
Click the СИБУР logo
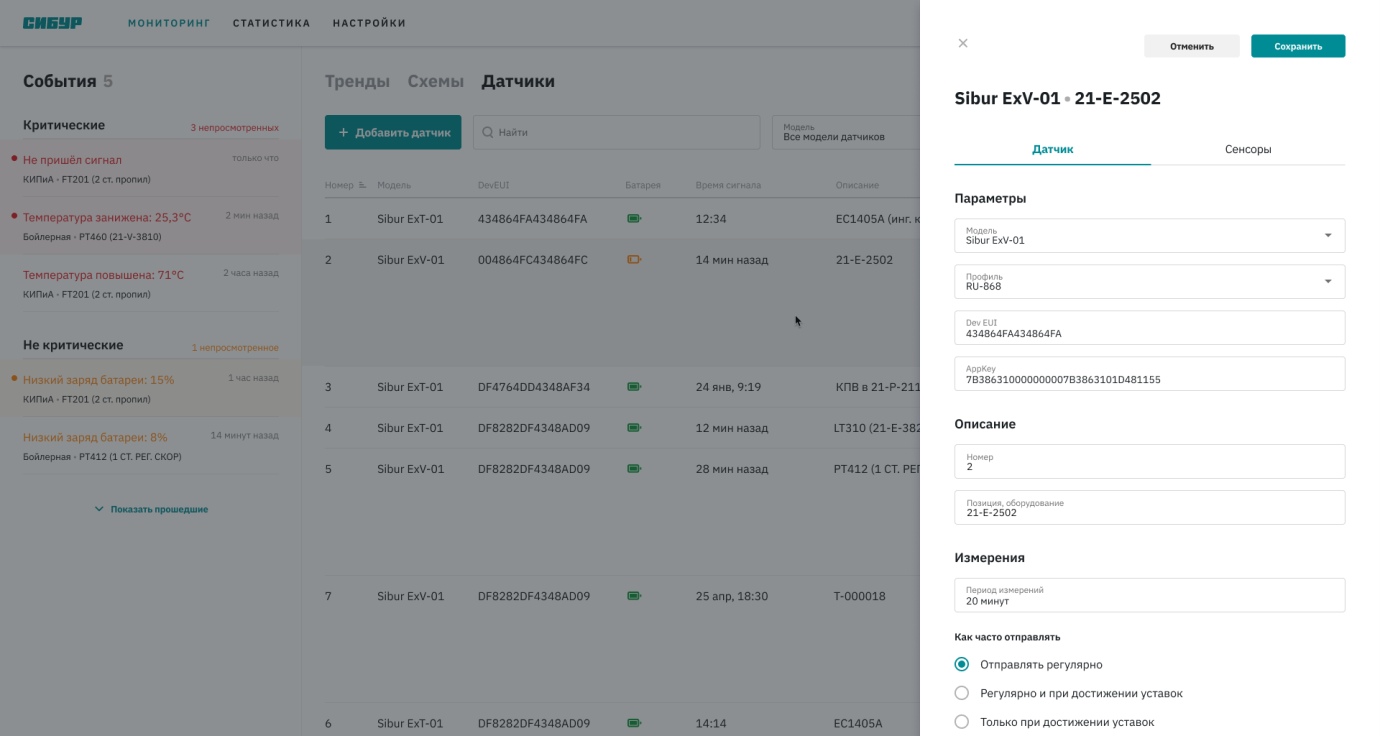(53, 23)
